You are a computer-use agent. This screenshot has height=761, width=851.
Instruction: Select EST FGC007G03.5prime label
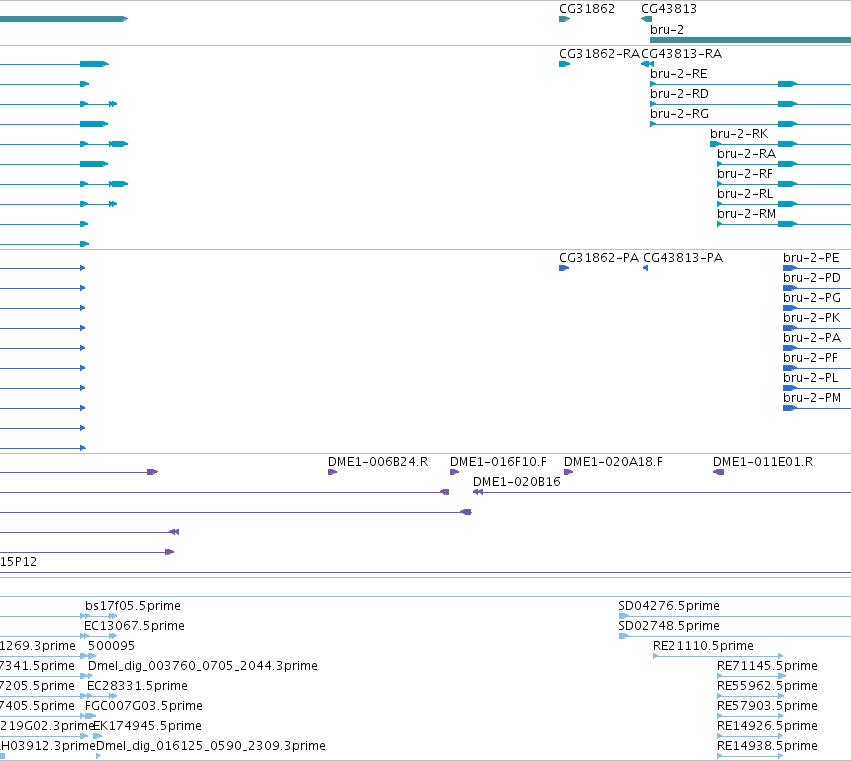click(144, 706)
